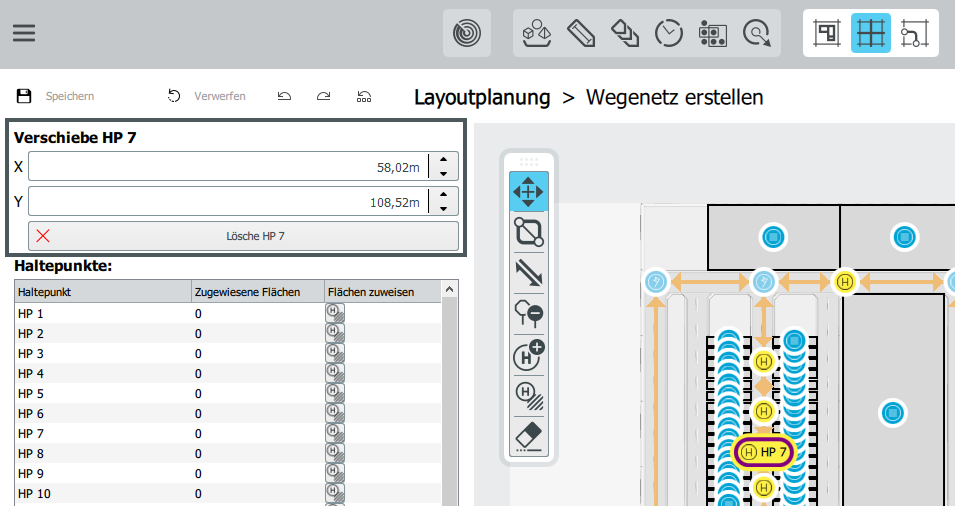Viewport: 955px width, 506px height.
Task: Increase the X coordinate with up arrow
Action: pyautogui.click(x=443, y=161)
